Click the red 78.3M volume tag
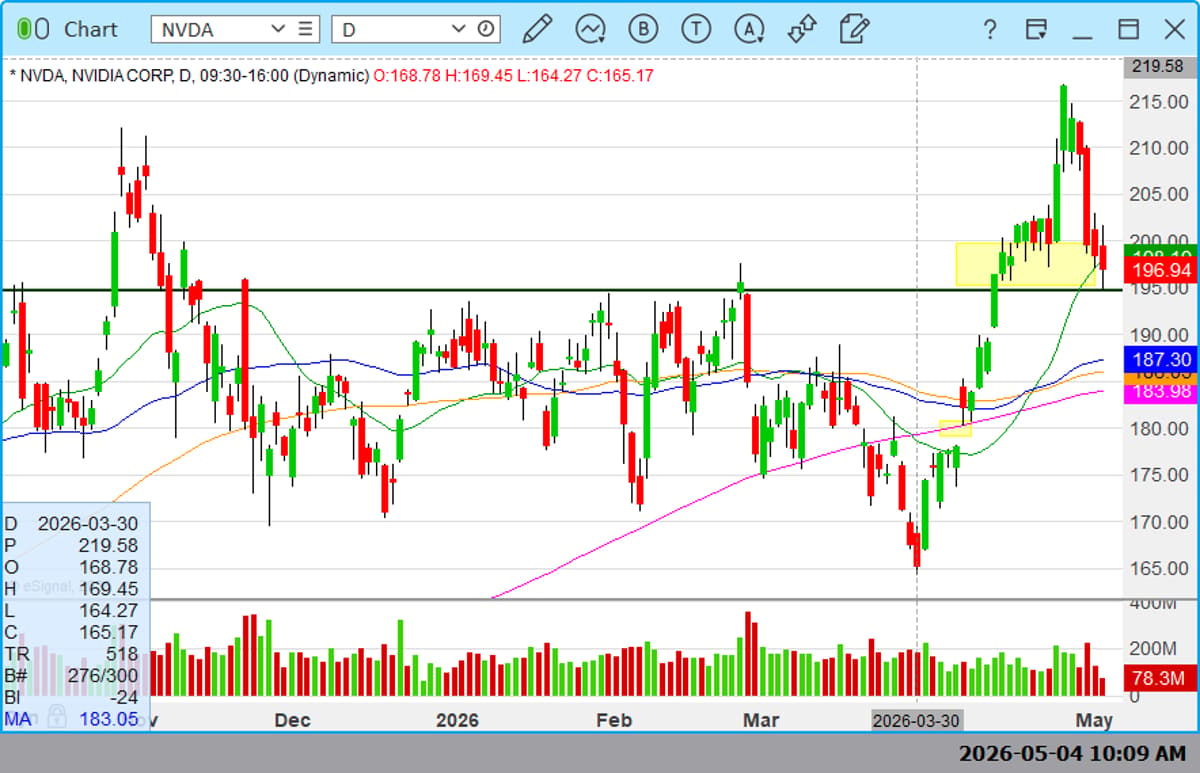Image resolution: width=1200 pixels, height=773 pixels. click(1161, 679)
